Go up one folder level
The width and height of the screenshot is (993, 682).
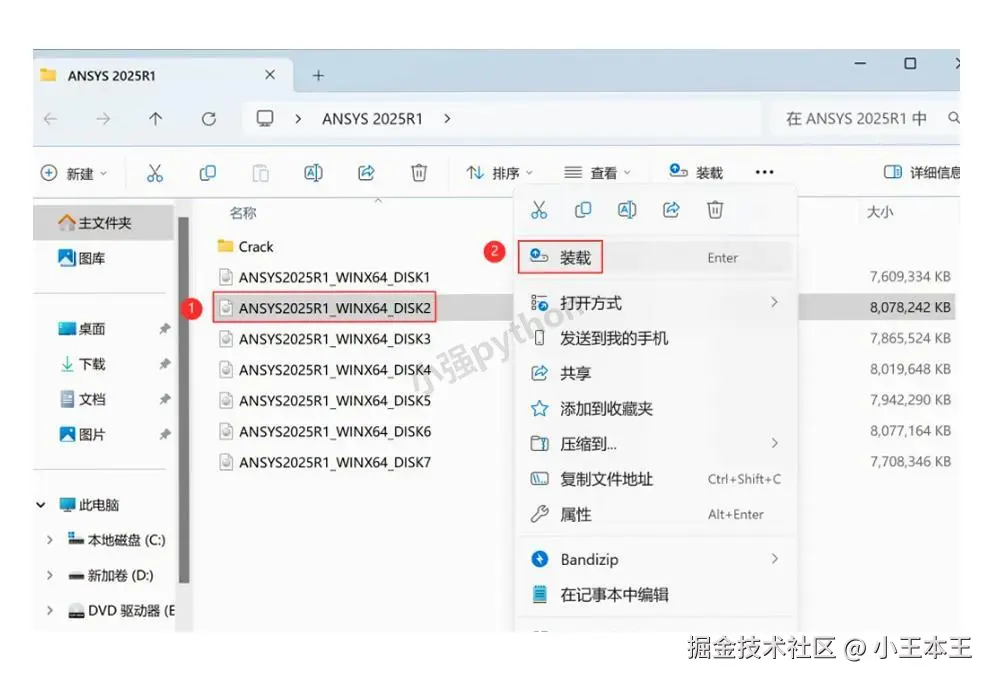(156, 118)
